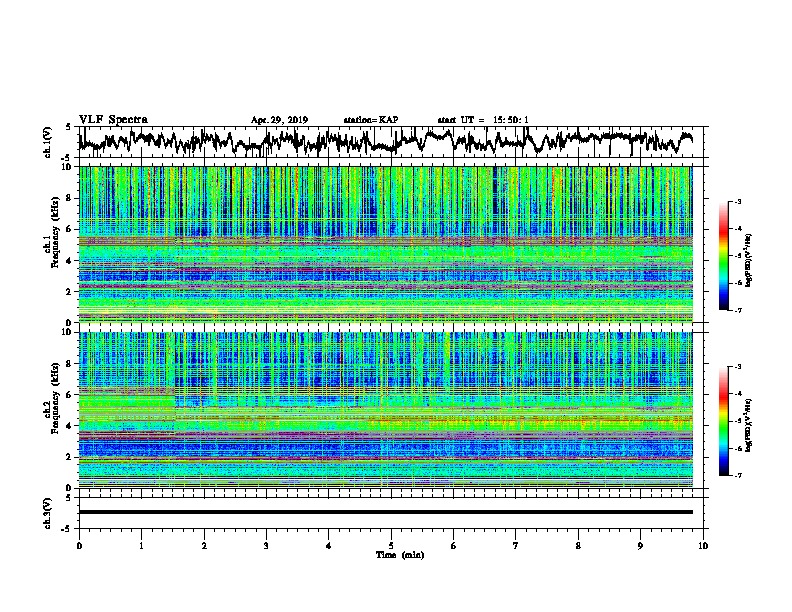This screenshot has width=792, height=612.
Task: Click time axis tick label "0"
Action: coord(79,546)
